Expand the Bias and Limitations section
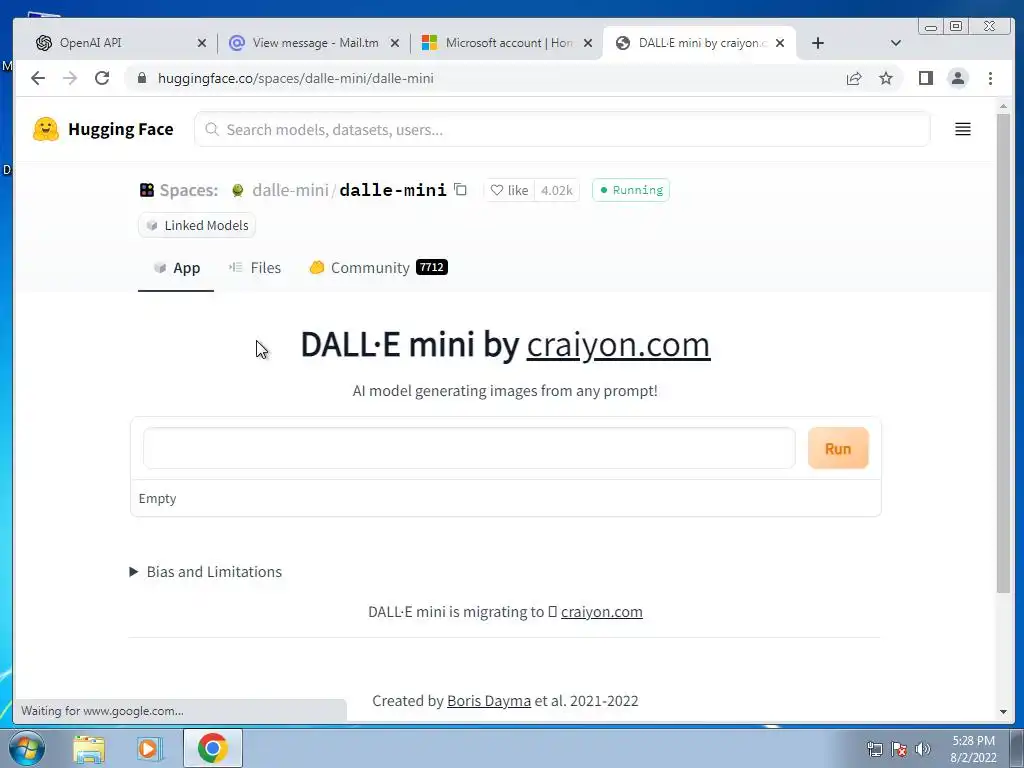This screenshot has width=1024, height=768. coord(206,571)
